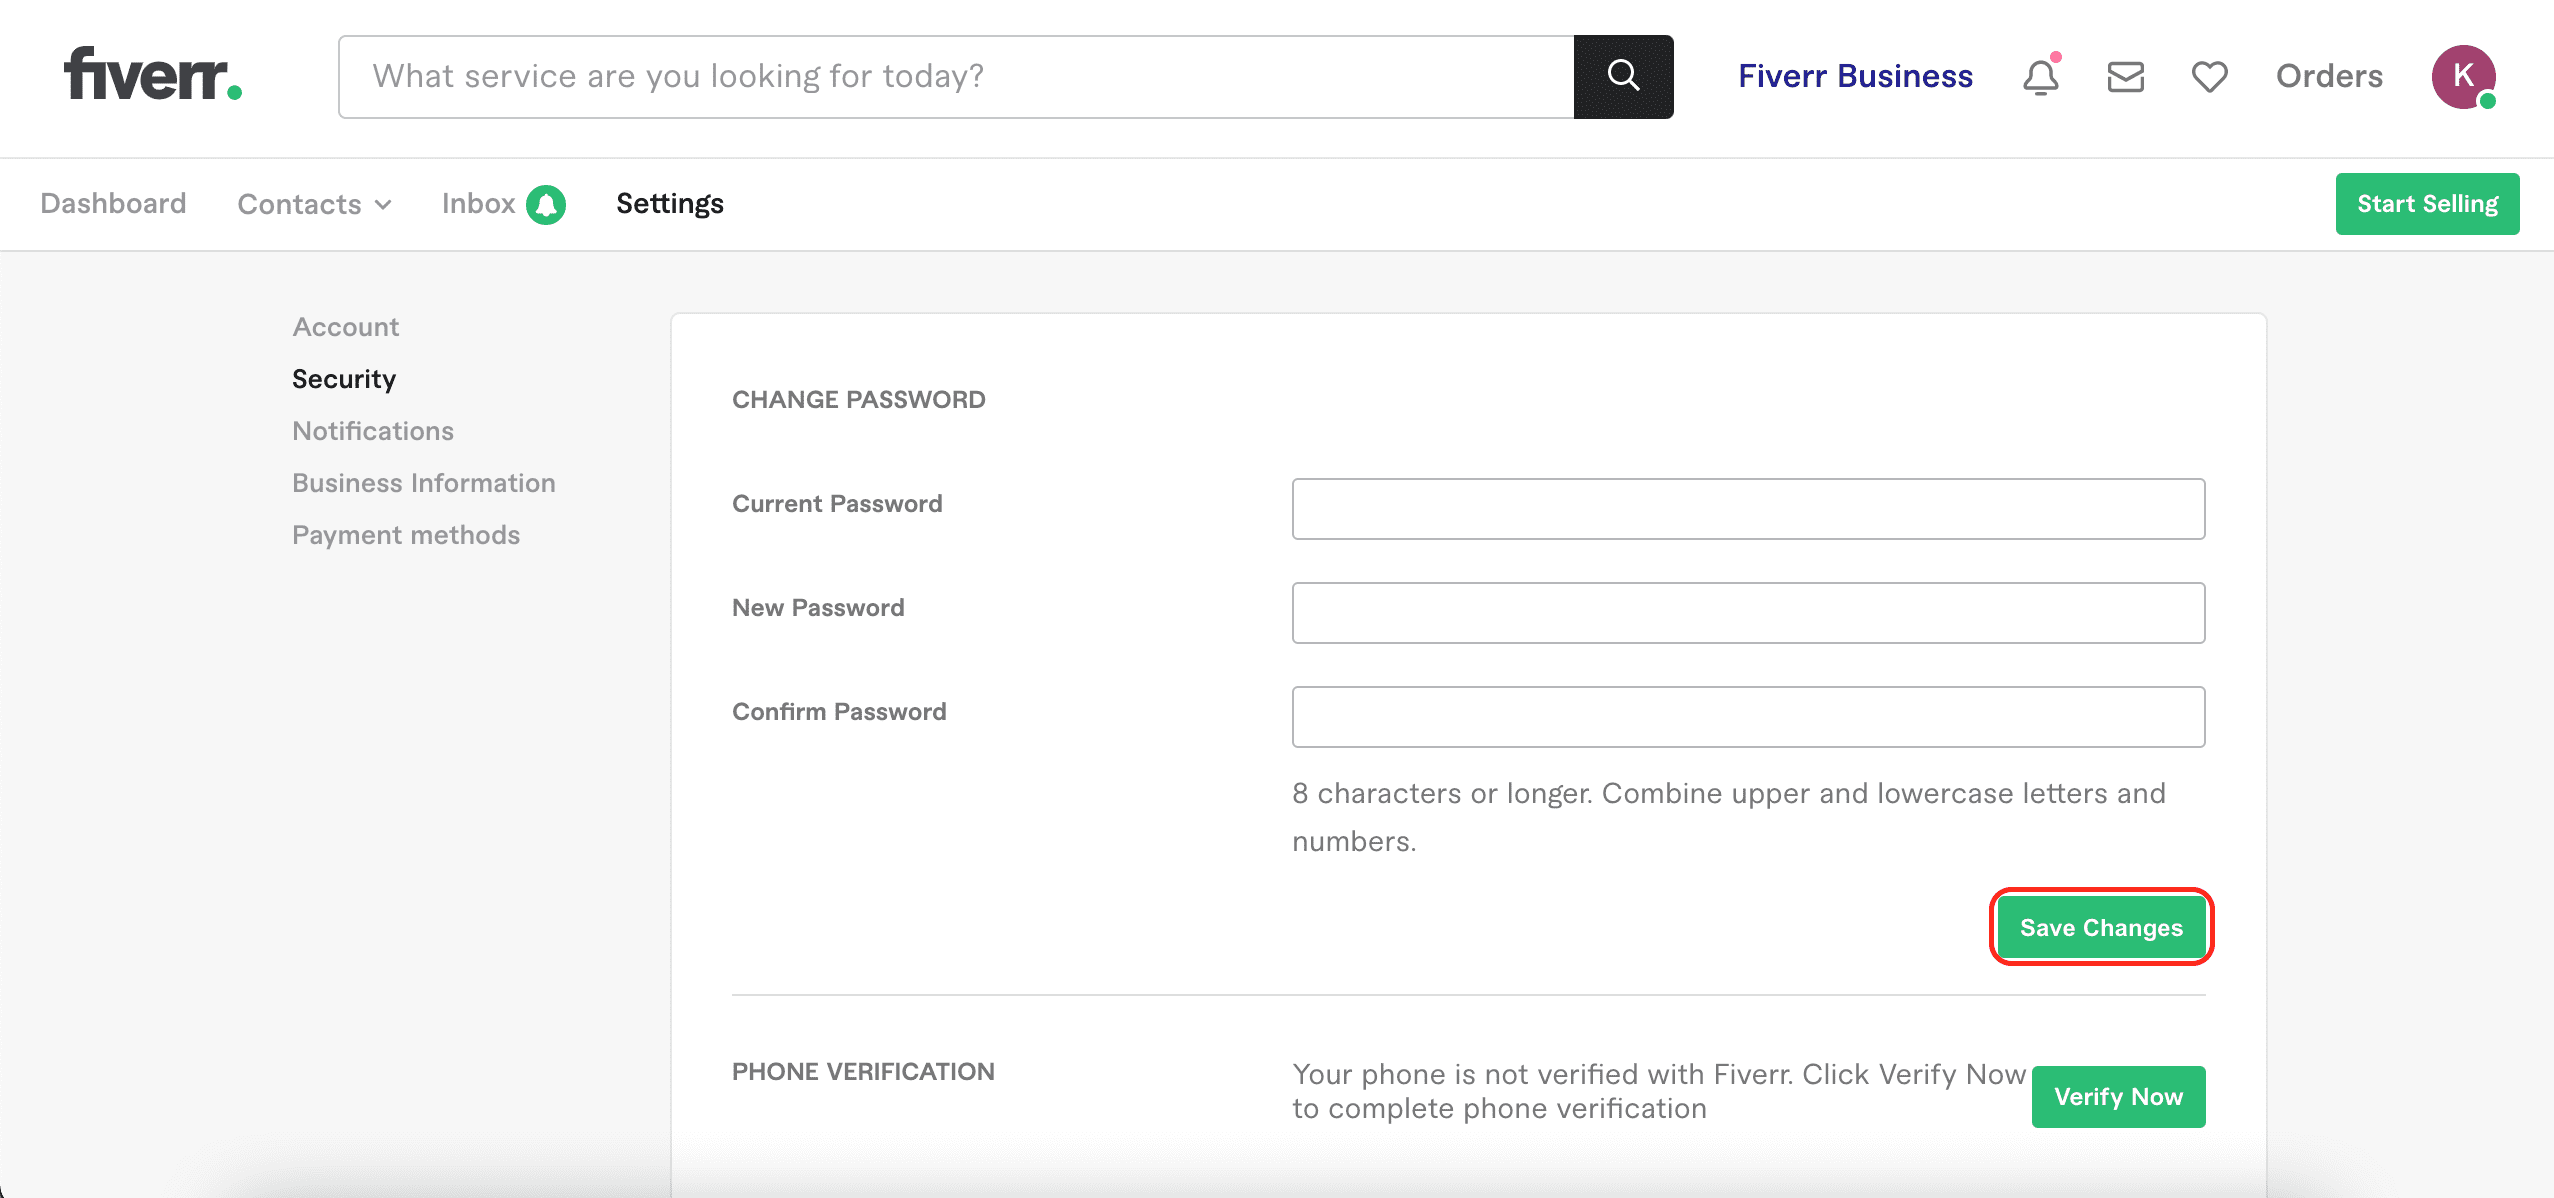Open the messages envelope icon
This screenshot has width=2554, height=1198.
coord(2125,77)
